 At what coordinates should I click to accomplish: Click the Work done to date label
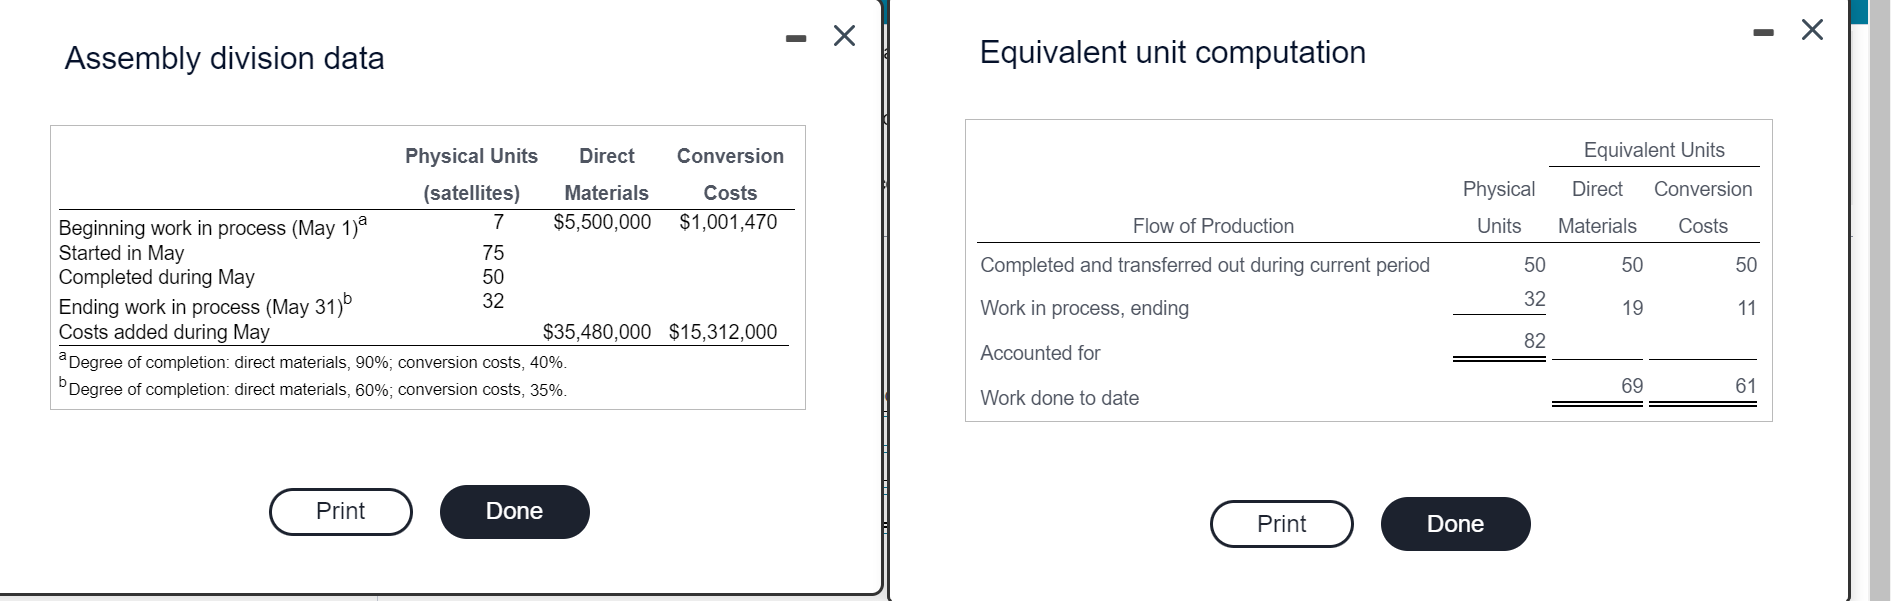1060,398
